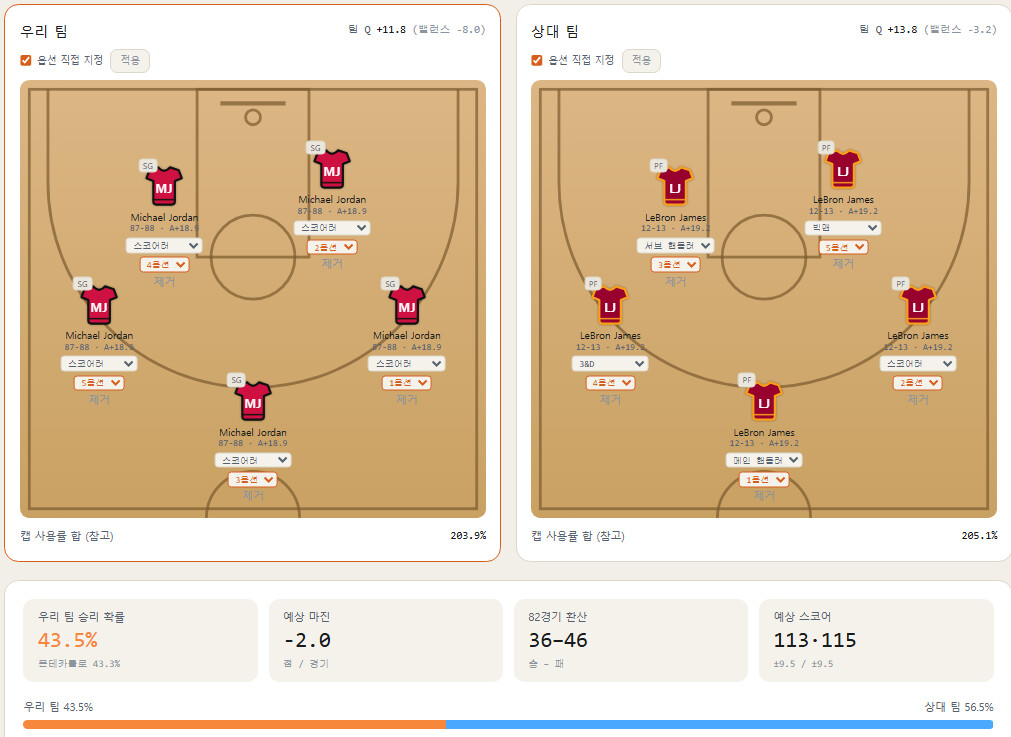The height and width of the screenshot is (737, 1011).
Task: Click PF badge on the 빅맨 LeBron
Action: click(826, 148)
